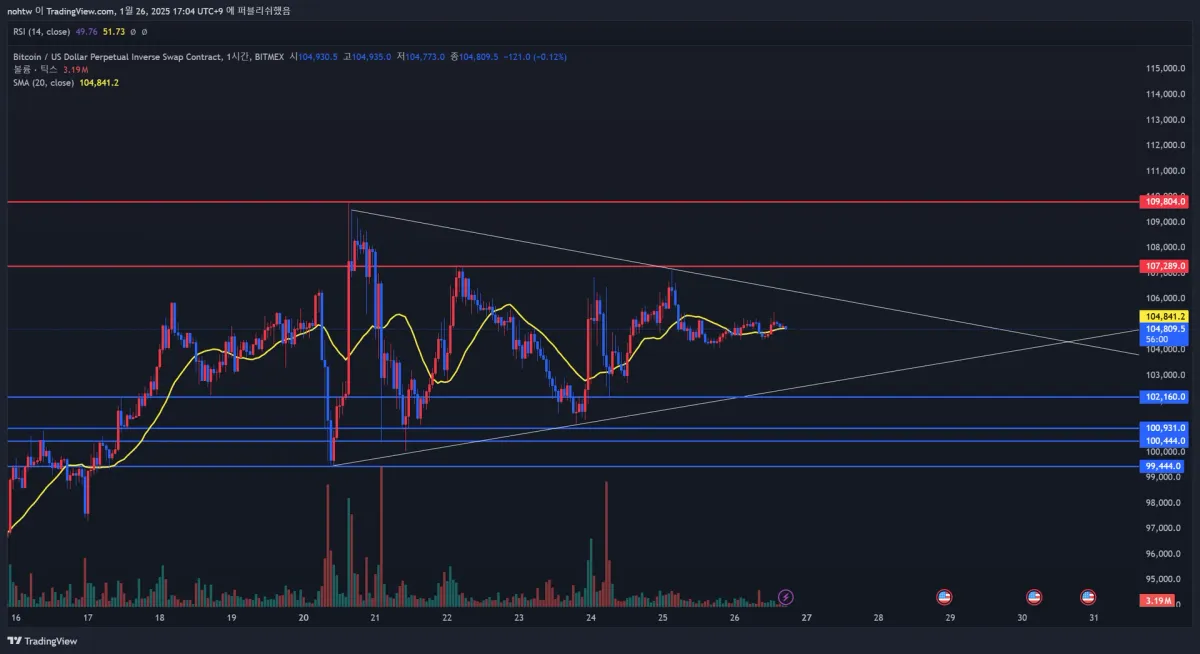Click the nohtw username in the header

point(19,11)
